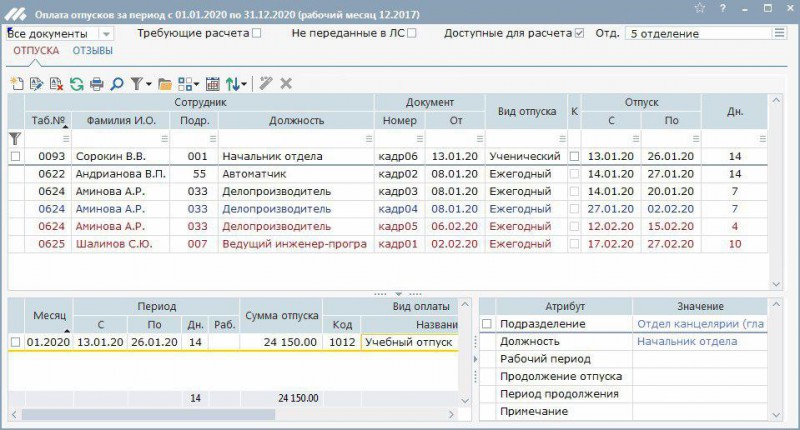Expand the Рабочий период attribute row arrow
Viewport: 800px width, 430px height.
pyautogui.click(x=476, y=359)
